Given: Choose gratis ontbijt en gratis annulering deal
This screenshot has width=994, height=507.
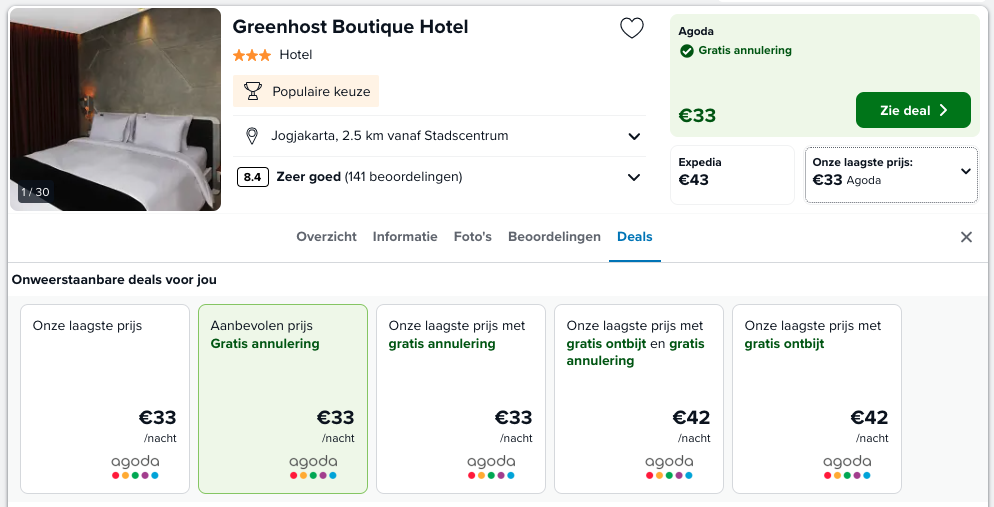Looking at the screenshot, I should click(x=639, y=399).
